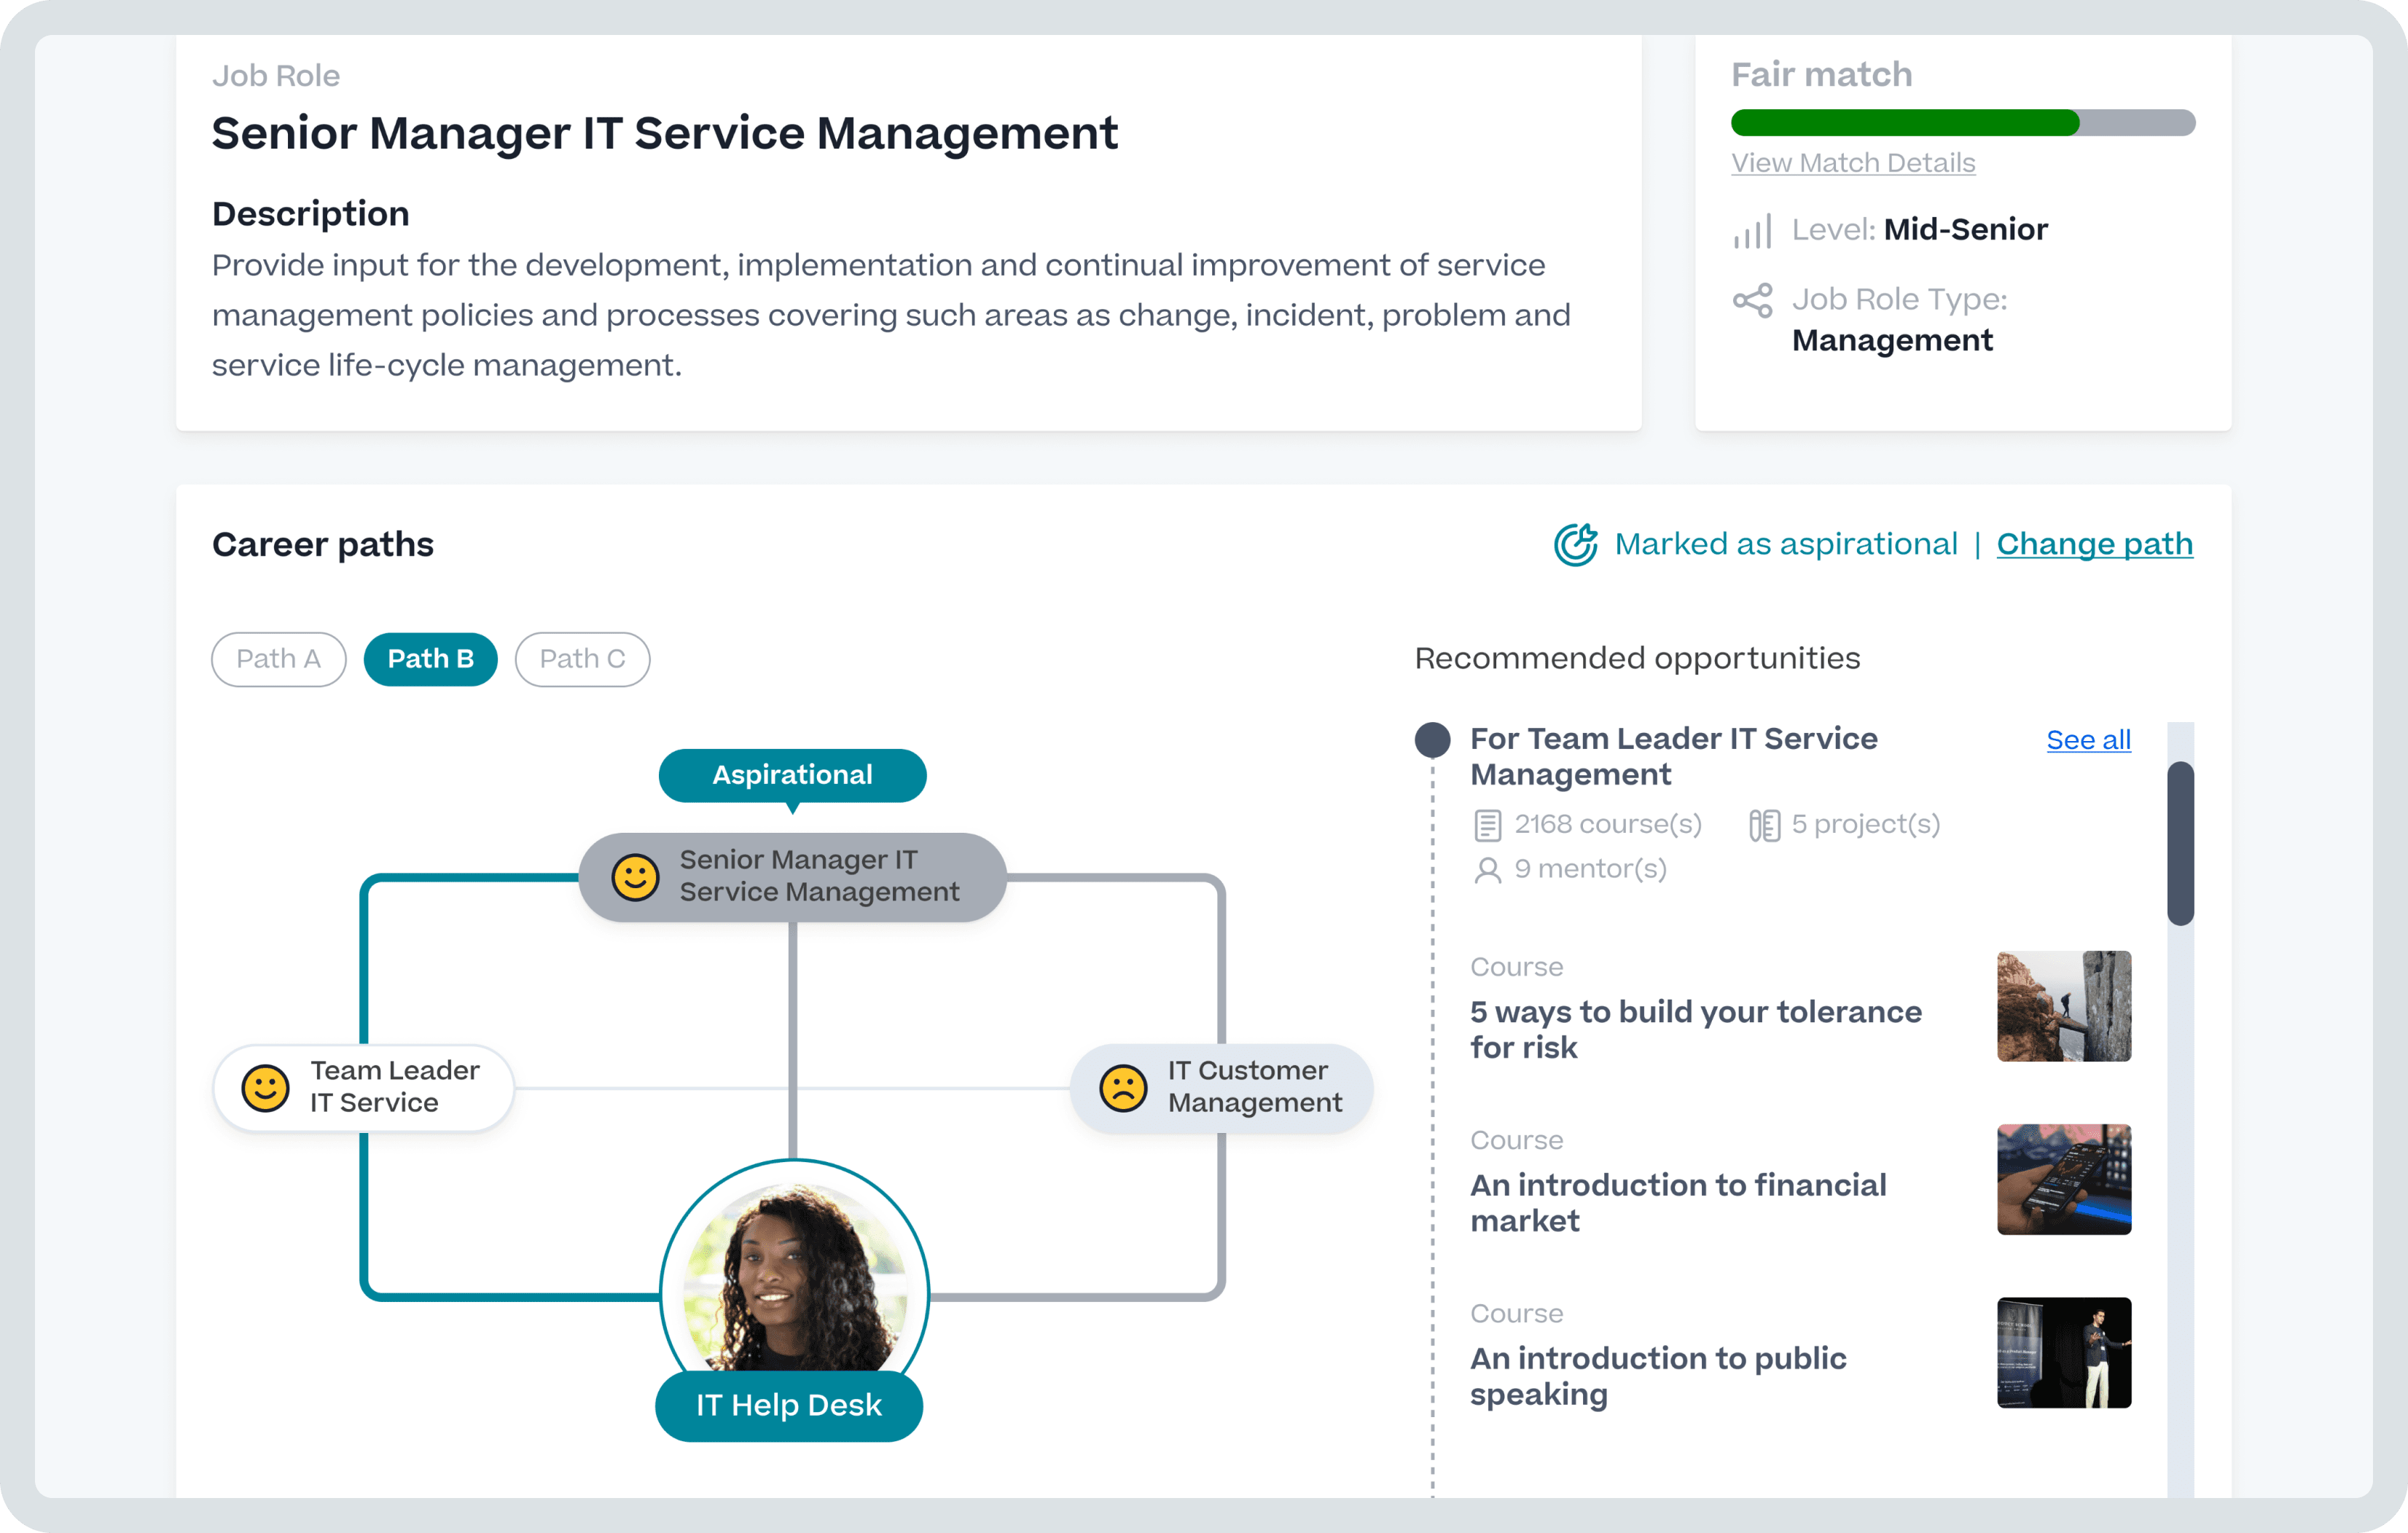
Task: Click the smiley icon on Senior Manager node
Action: coord(637,876)
